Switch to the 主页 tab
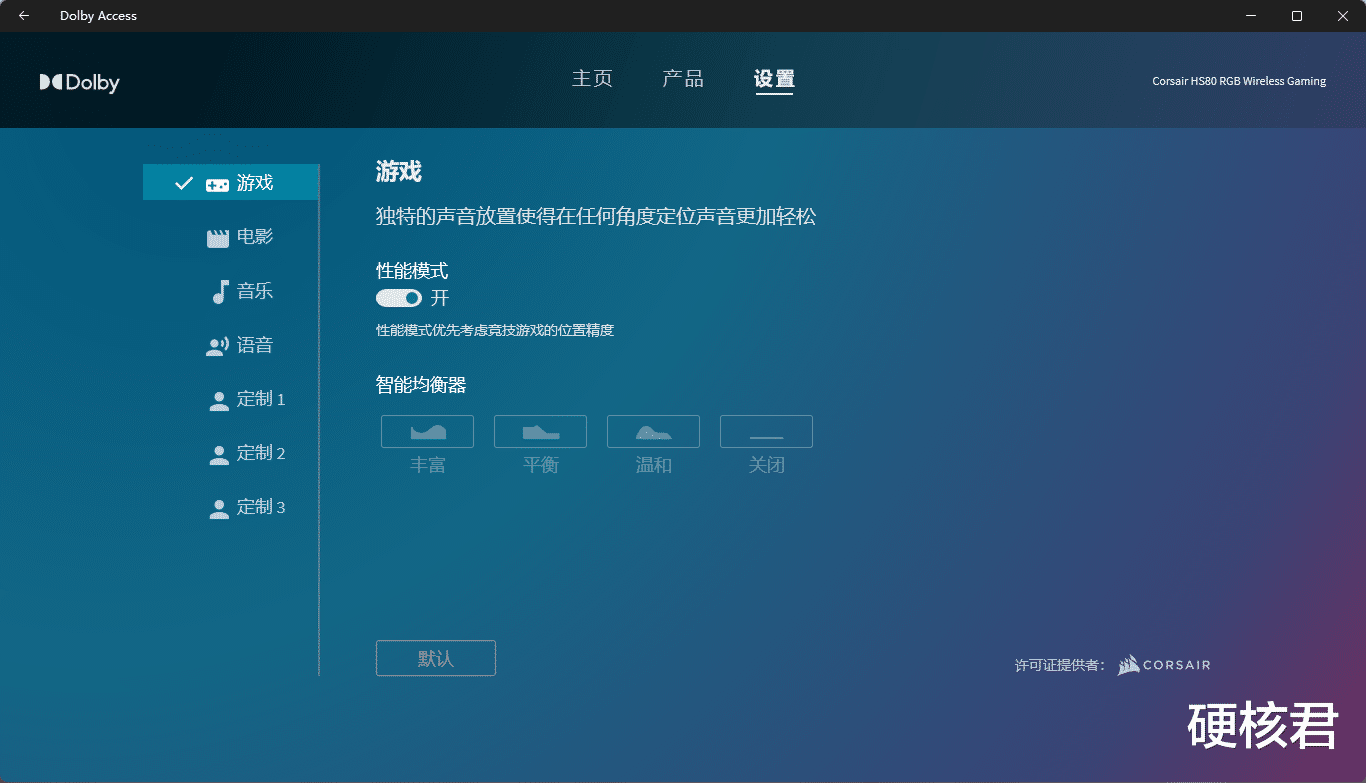Viewport: 1366px width, 783px height. pos(592,79)
